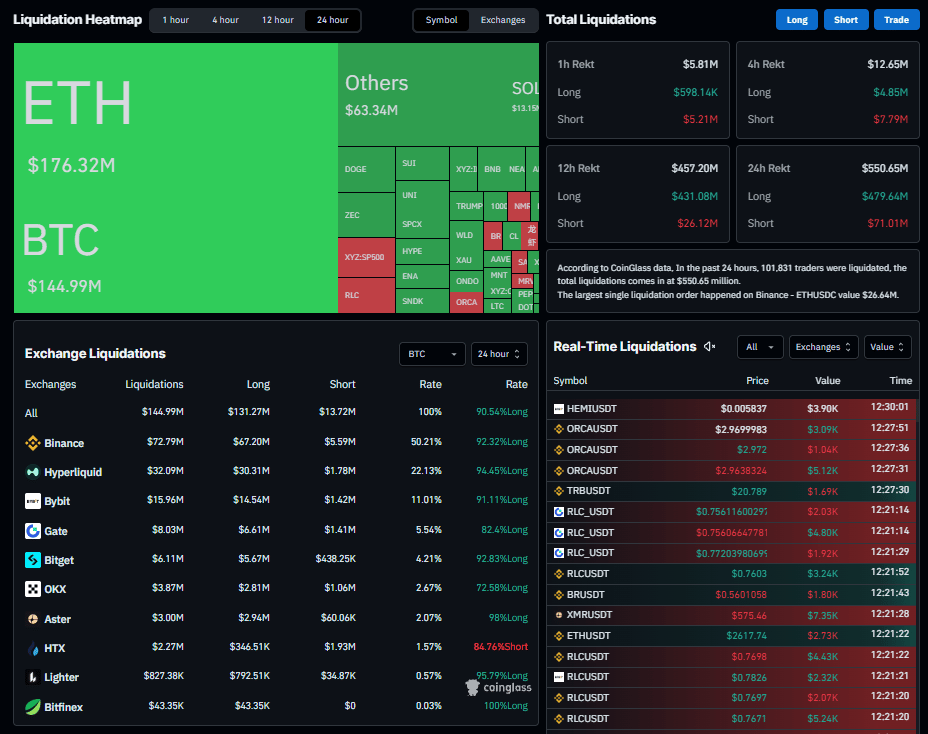Click the Trade button

point(896,20)
